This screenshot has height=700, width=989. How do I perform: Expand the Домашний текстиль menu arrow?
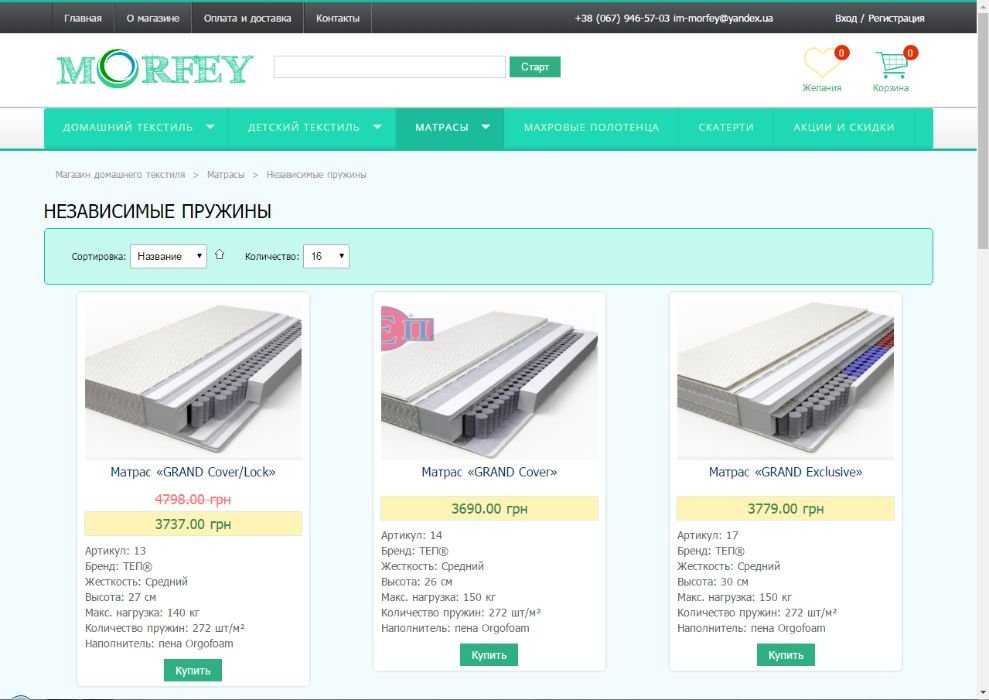pyautogui.click(x=210, y=127)
